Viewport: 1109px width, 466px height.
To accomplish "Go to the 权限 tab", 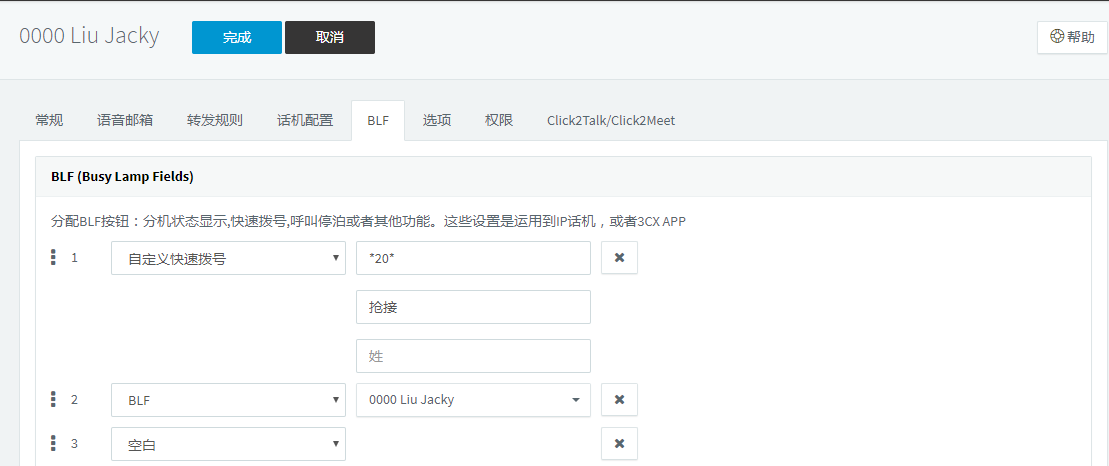I will point(499,120).
